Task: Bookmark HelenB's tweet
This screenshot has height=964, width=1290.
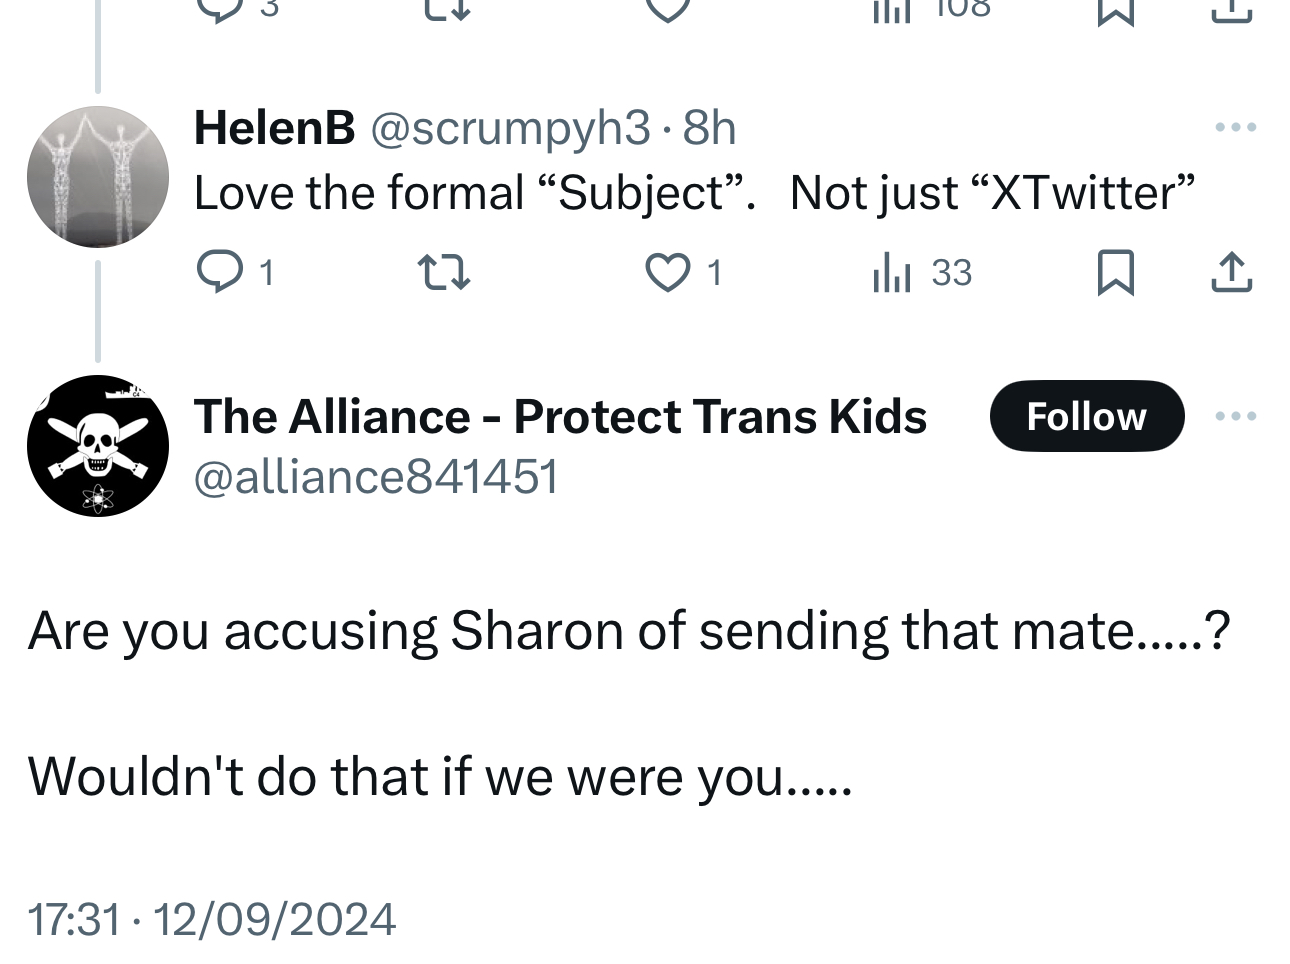Action: (1115, 272)
